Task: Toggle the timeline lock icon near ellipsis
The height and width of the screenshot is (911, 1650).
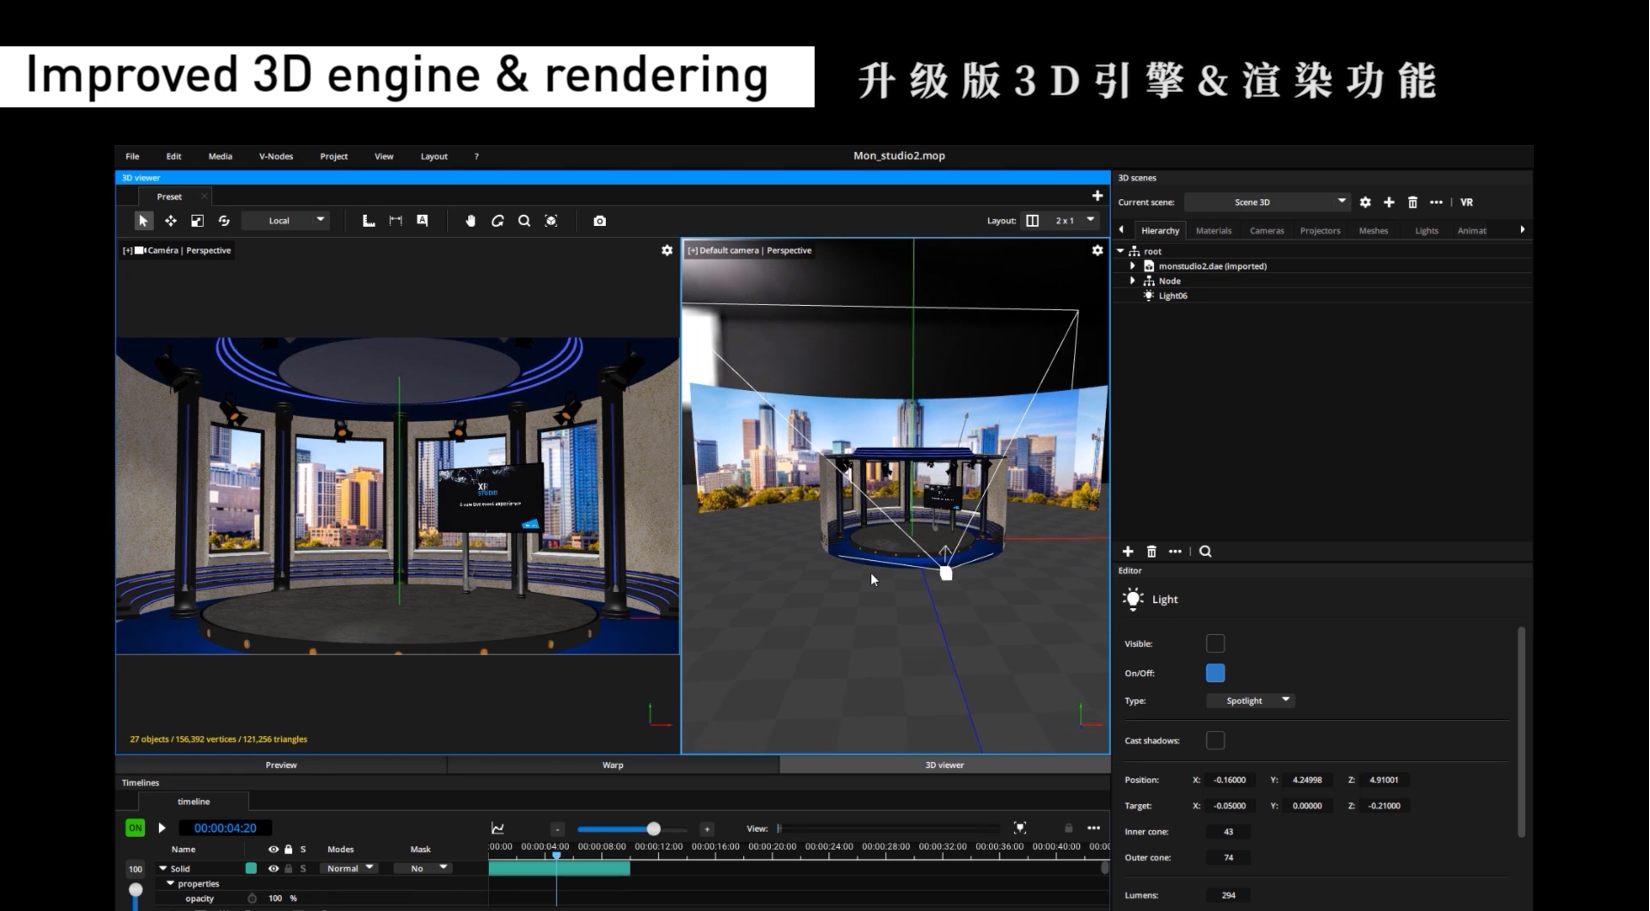Action: click(1068, 828)
